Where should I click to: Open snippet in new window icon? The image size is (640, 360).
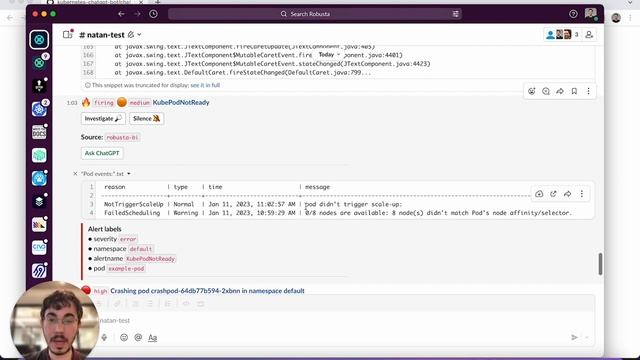pyautogui.click(x=553, y=194)
